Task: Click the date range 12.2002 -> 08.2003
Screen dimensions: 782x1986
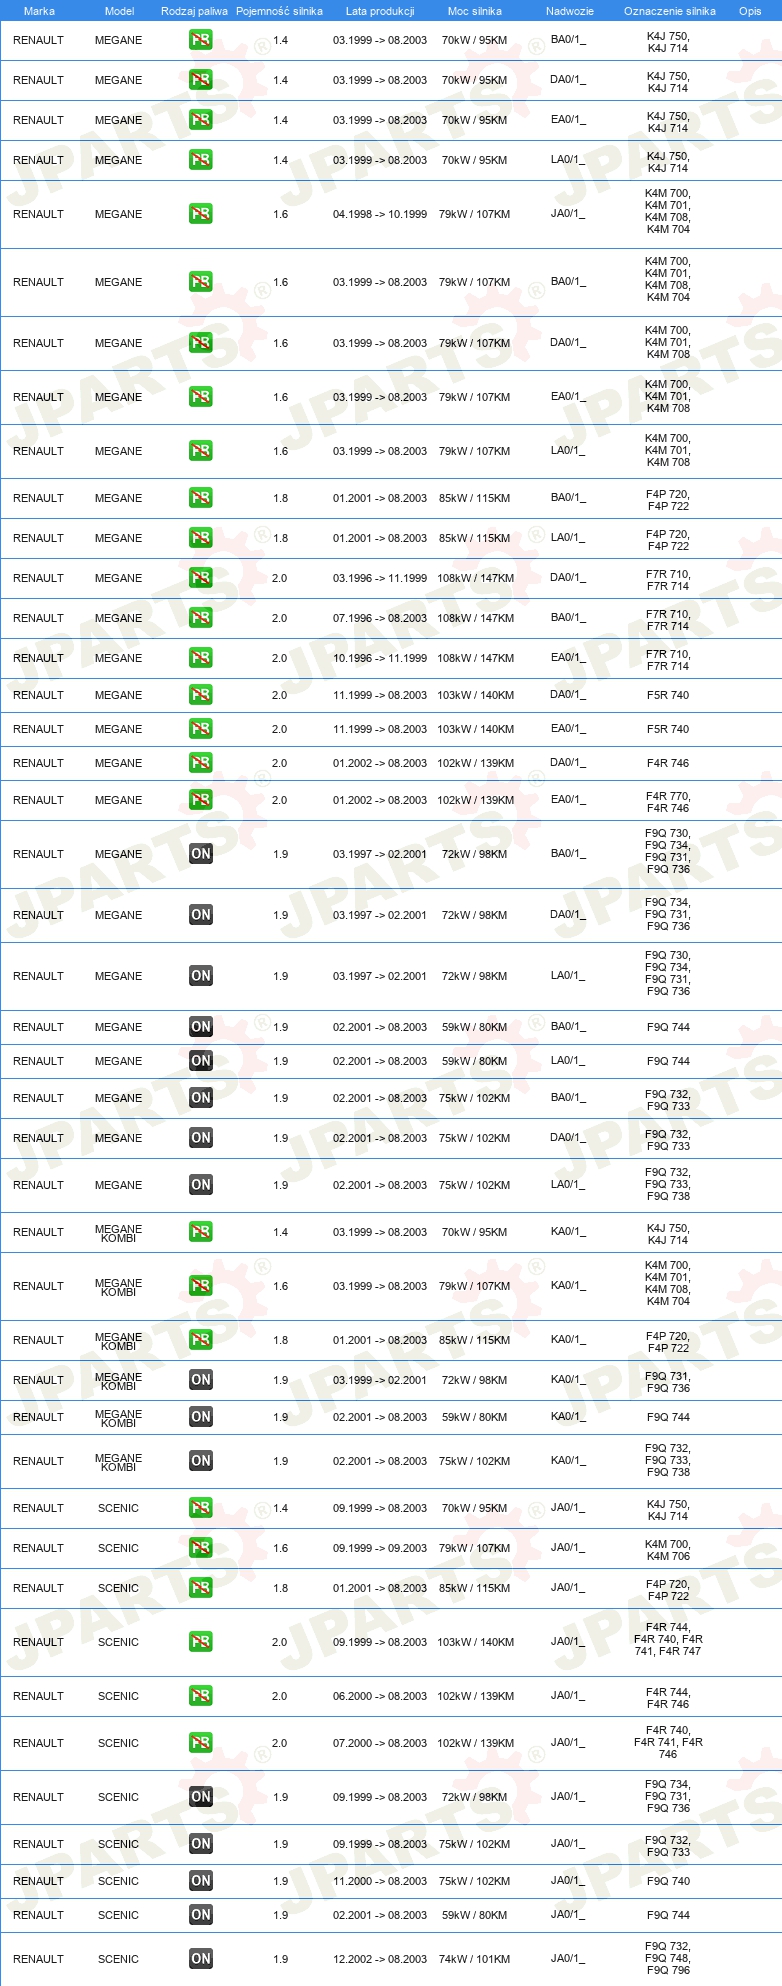Action: 380,1959
